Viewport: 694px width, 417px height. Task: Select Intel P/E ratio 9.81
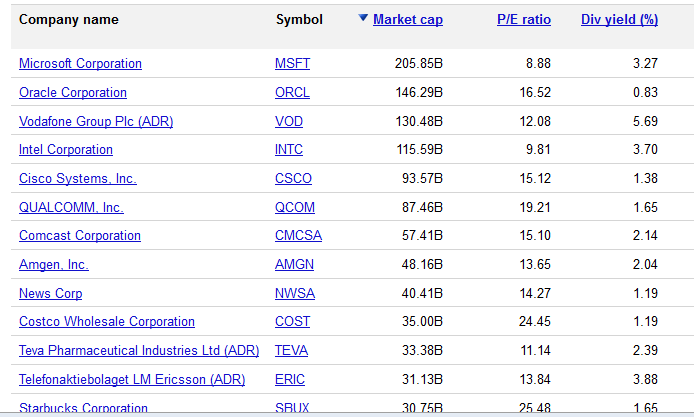pyautogui.click(x=538, y=150)
